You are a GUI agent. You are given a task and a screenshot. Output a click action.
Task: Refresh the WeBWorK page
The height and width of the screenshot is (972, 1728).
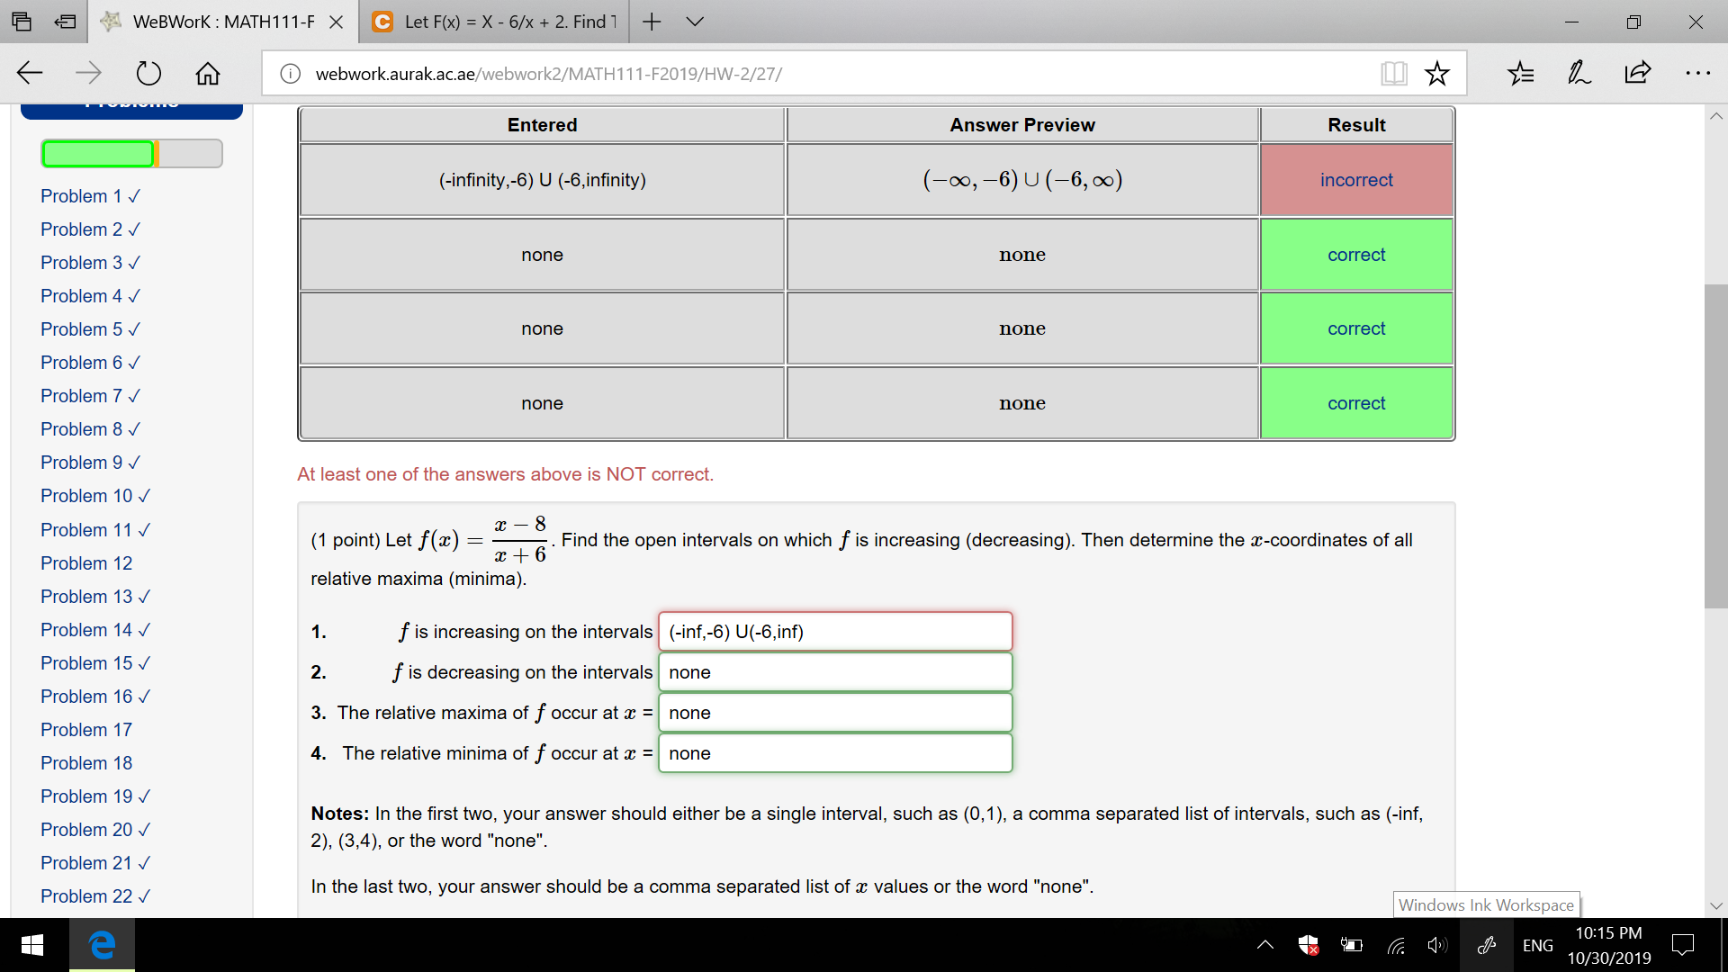(148, 72)
